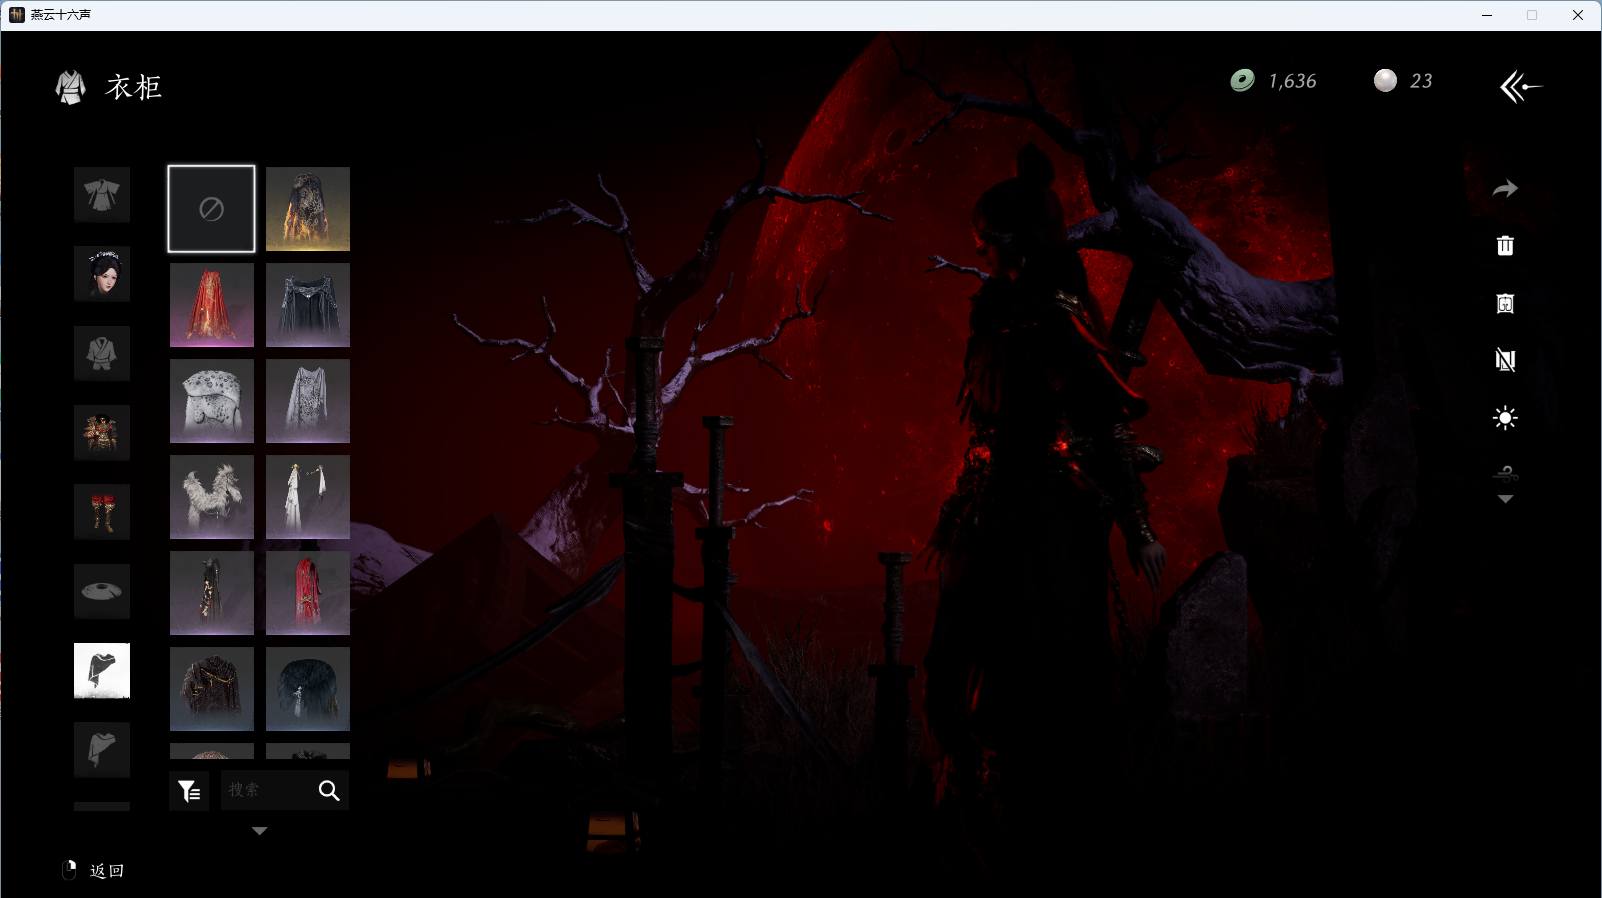The height and width of the screenshot is (898, 1602).
Task: Select the white robe with tassels
Action: click(308, 497)
